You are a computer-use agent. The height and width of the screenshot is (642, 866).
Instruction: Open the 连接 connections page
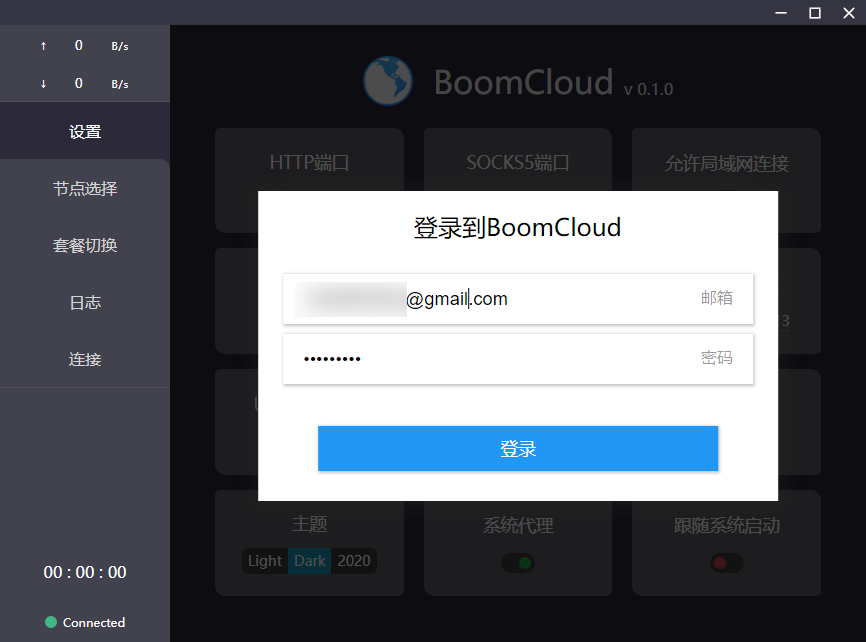pyautogui.click(x=85, y=359)
